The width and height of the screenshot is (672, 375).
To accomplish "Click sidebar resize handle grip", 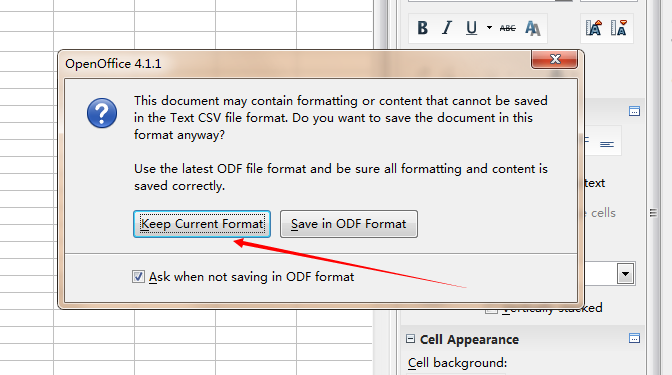I will [653, 213].
